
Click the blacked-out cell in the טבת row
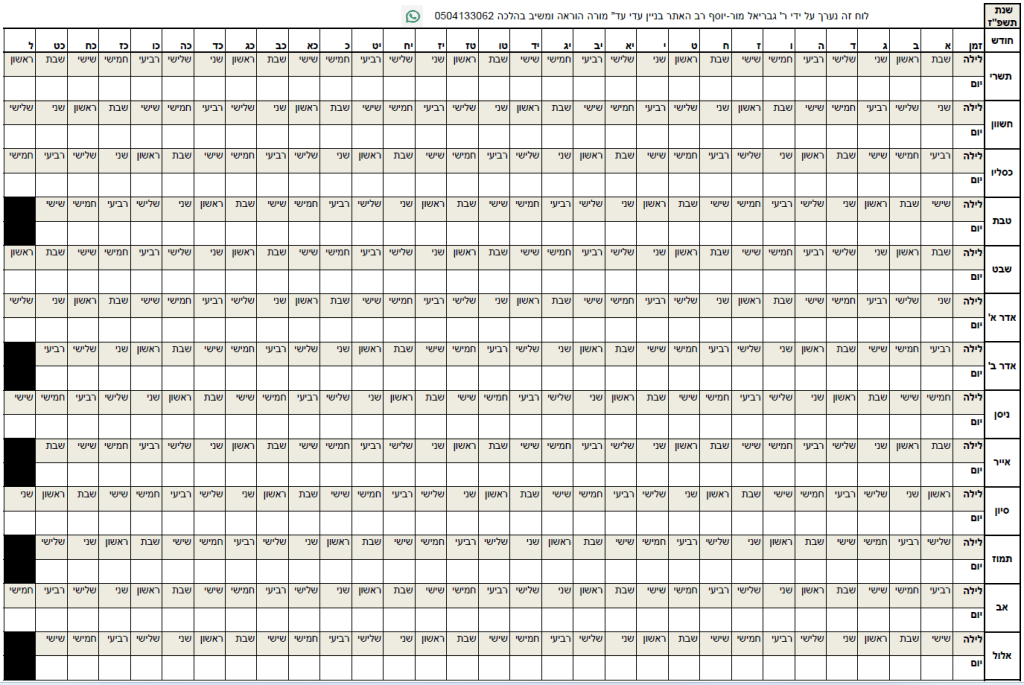pyautogui.click(x=21, y=219)
